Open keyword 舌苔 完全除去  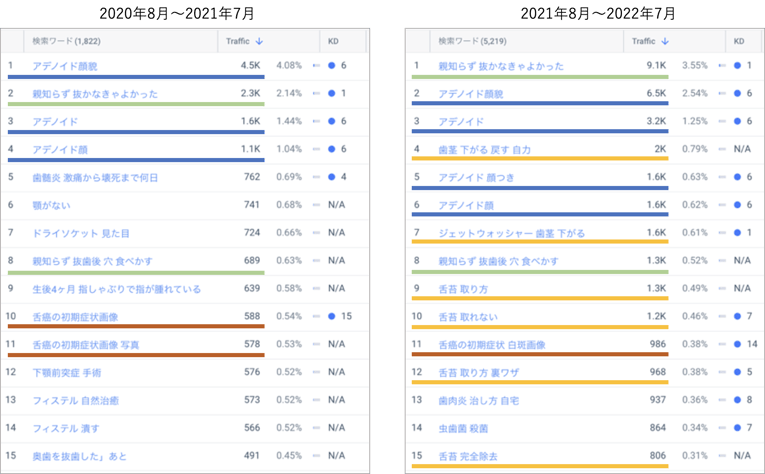click(468, 456)
